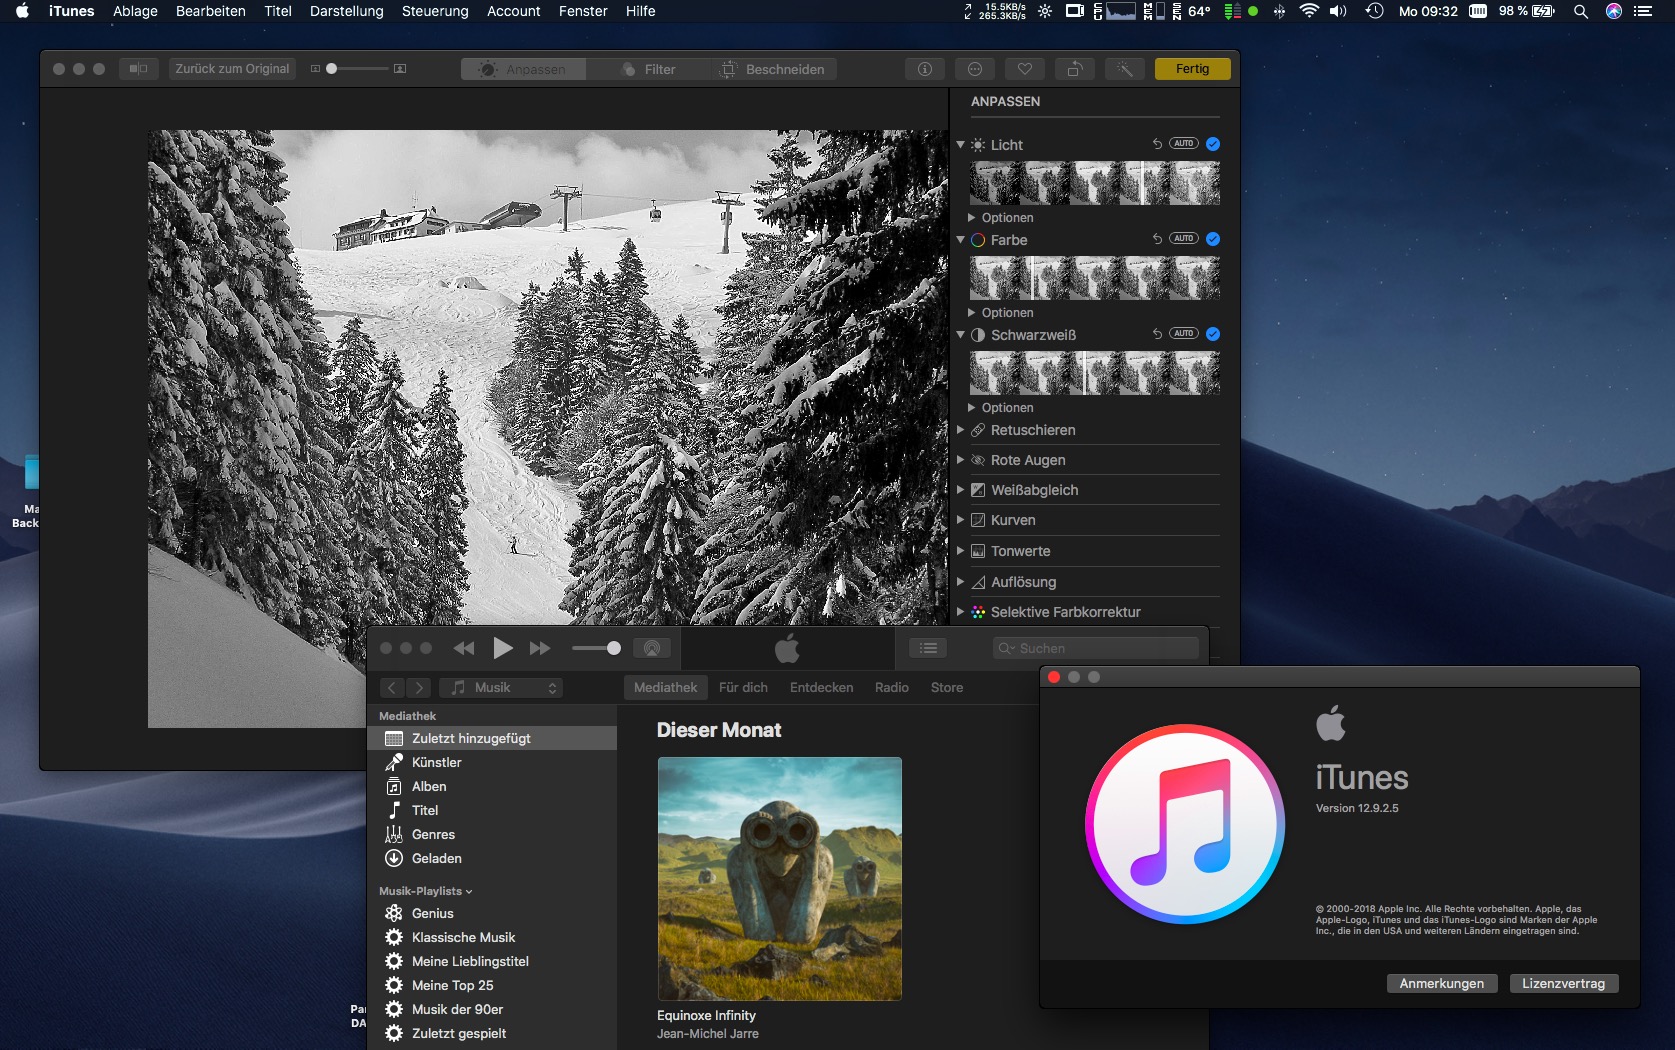
Task: Click the rotate icon in Photos toolbar
Action: point(1074,69)
